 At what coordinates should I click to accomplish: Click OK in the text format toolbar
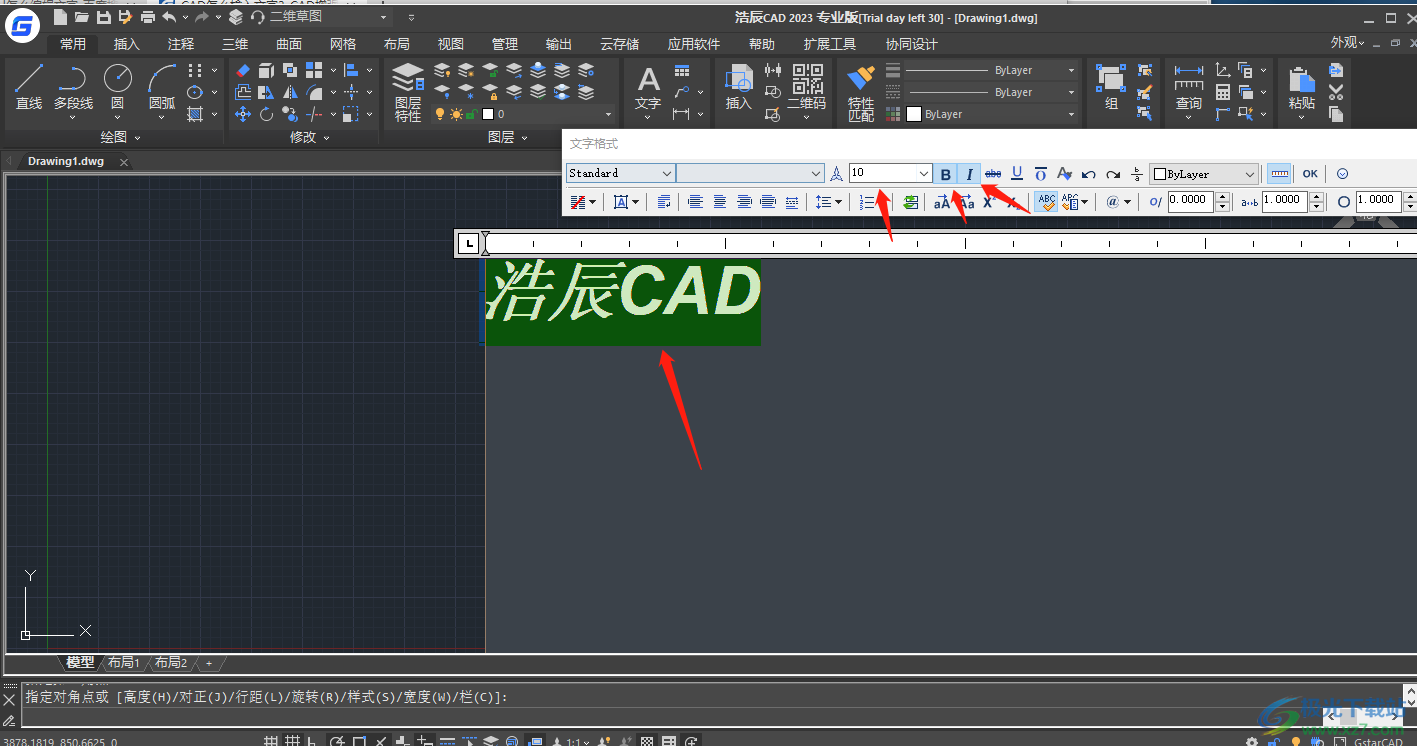click(x=1310, y=174)
